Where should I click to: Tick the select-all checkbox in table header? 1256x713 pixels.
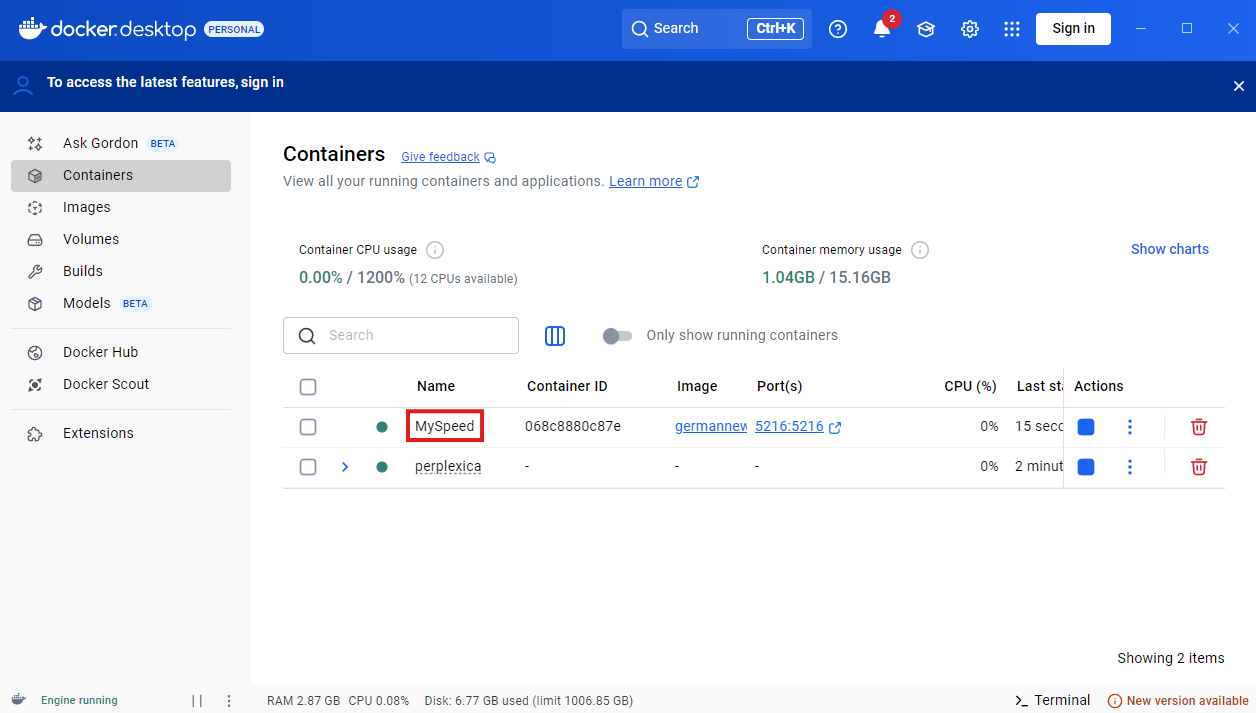[x=308, y=387]
